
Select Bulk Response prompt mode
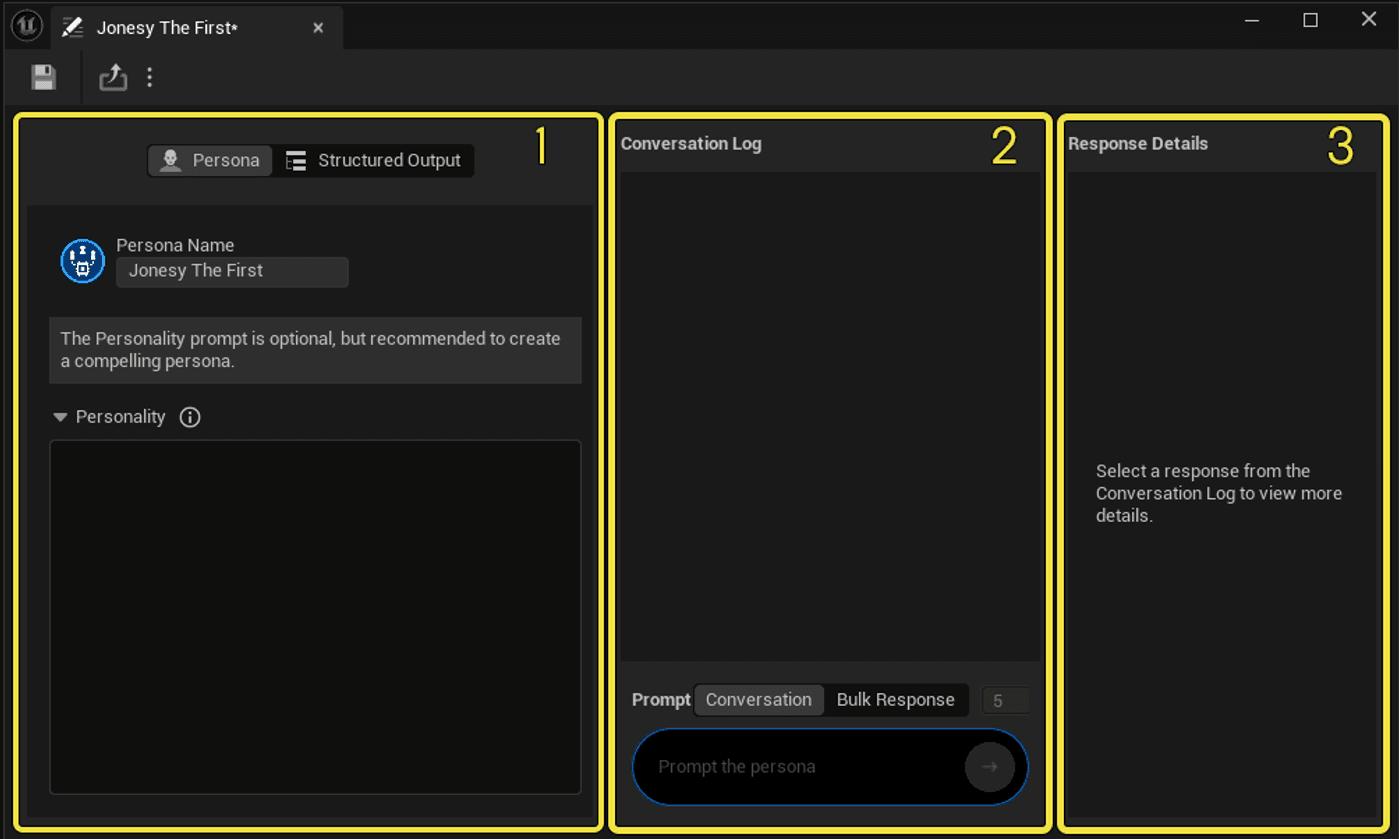[x=896, y=700]
